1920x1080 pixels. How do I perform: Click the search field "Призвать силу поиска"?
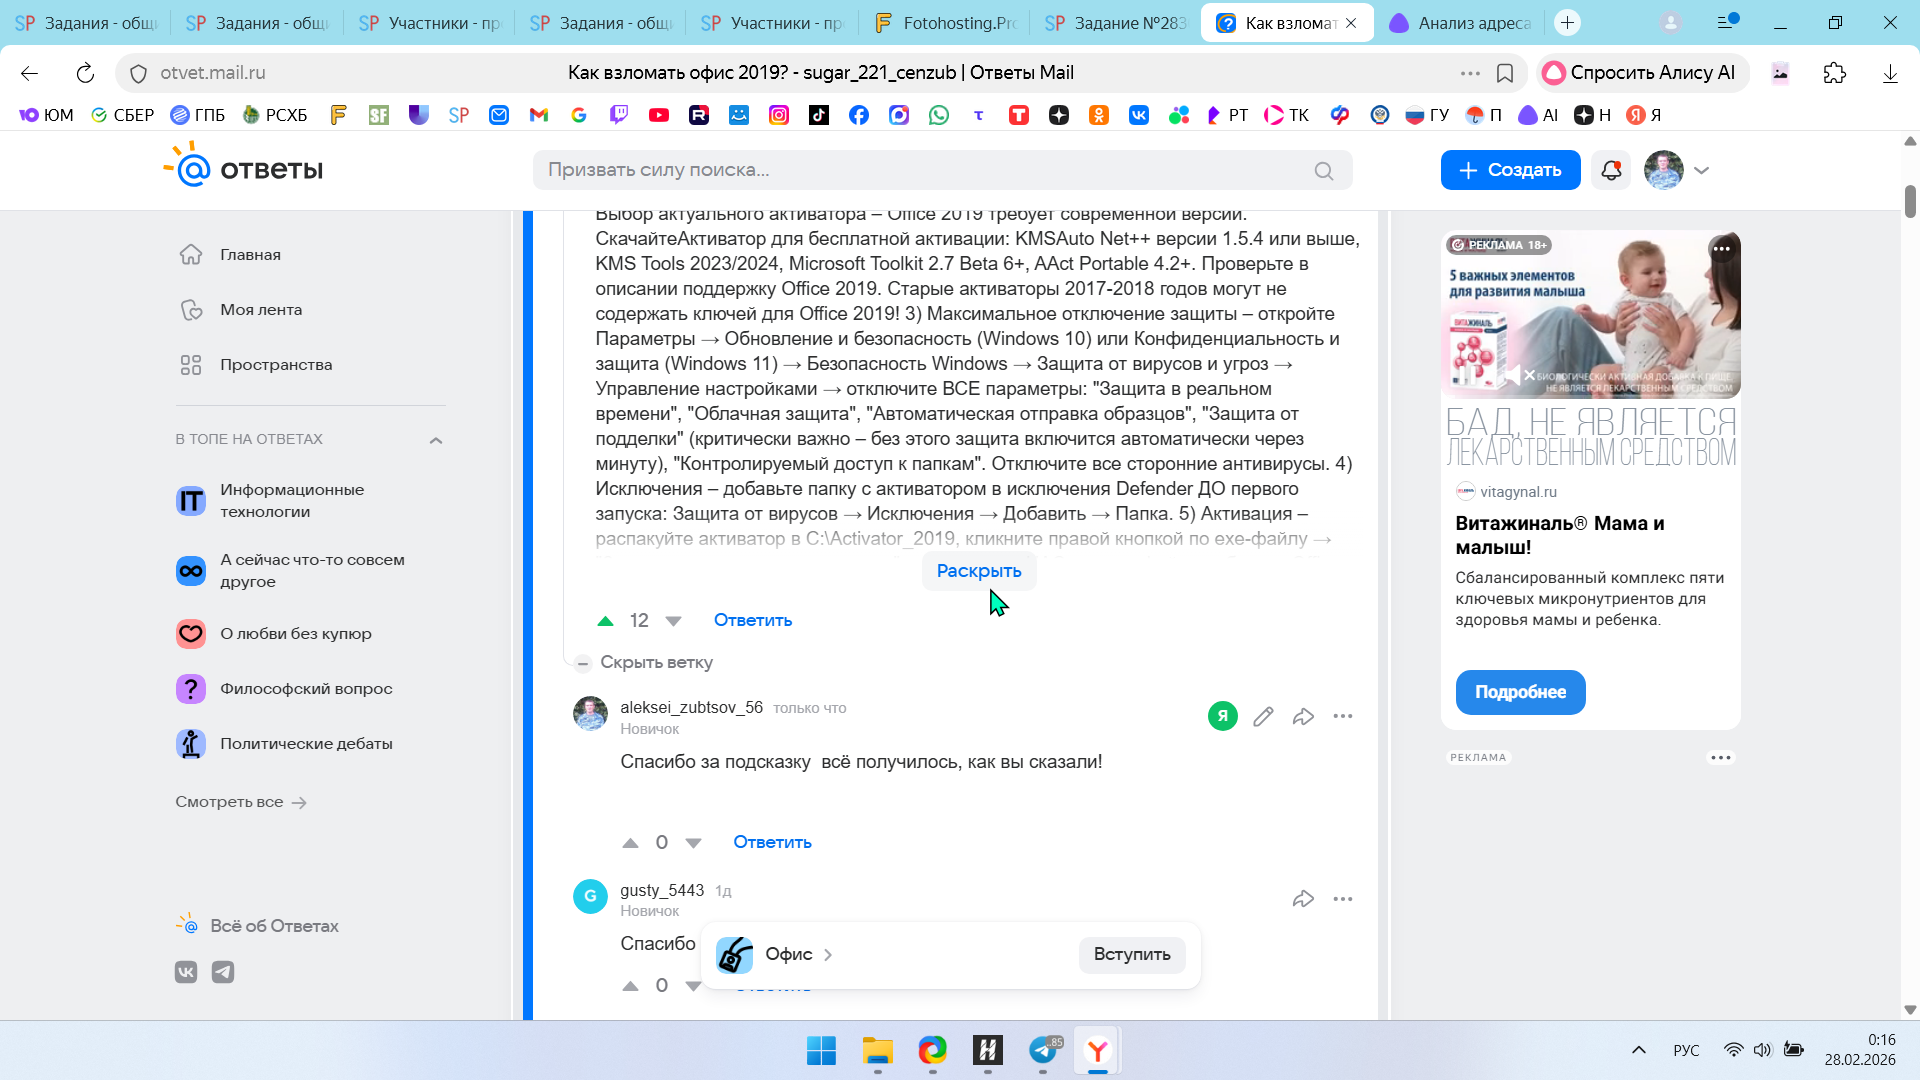click(x=930, y=170)
